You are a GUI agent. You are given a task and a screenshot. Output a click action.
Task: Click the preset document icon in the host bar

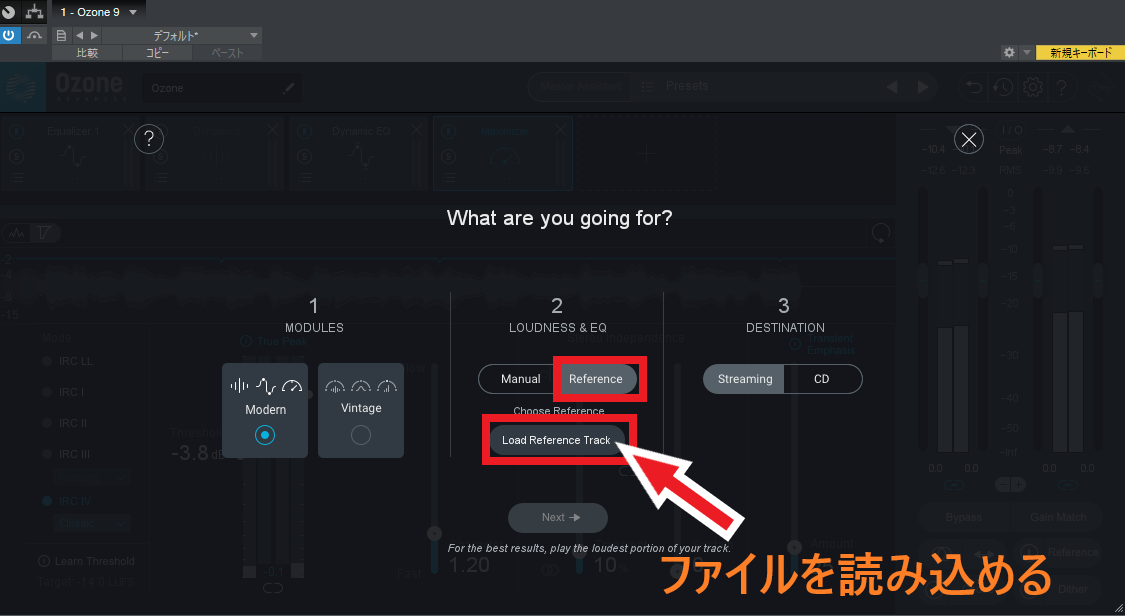coord(62,35)
